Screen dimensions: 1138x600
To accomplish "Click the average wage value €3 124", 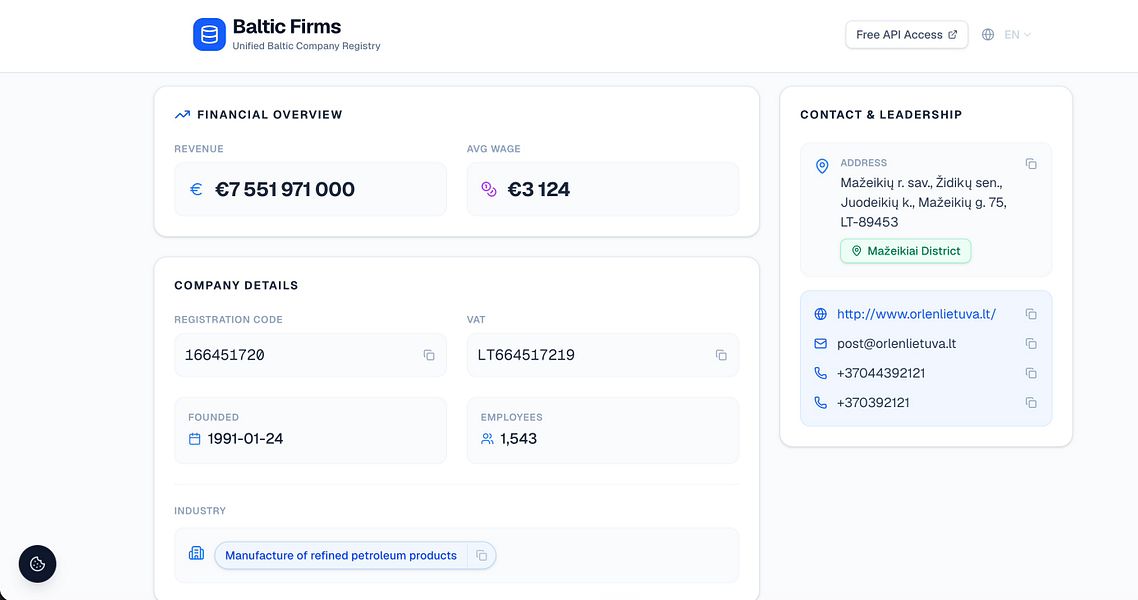I will 539,189.
